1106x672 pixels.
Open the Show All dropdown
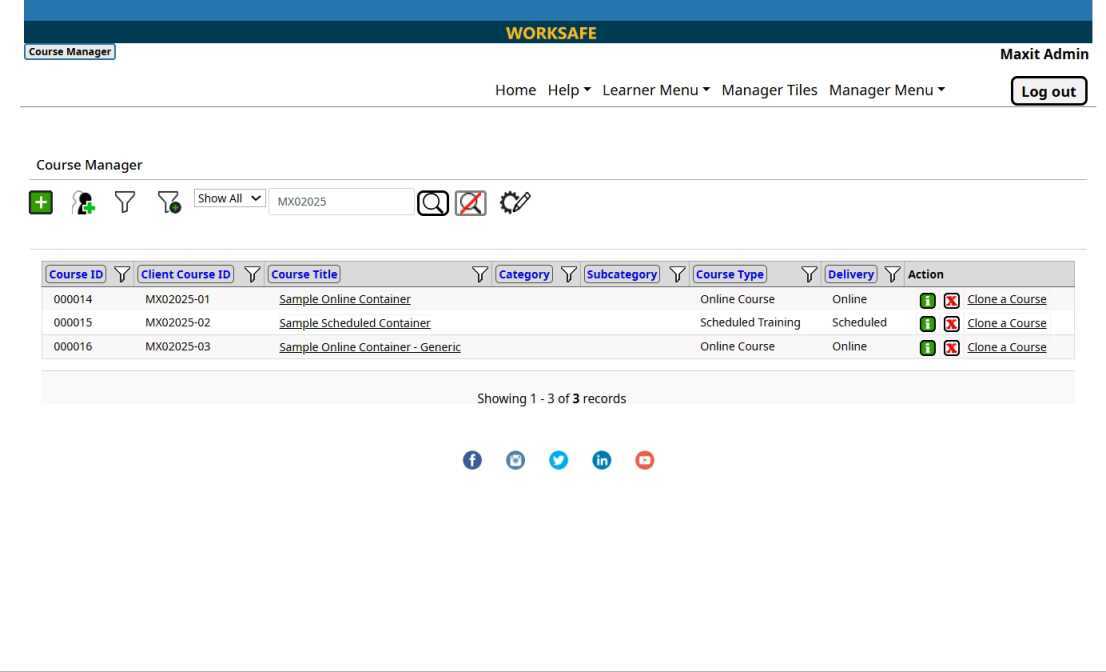[230, 199]
